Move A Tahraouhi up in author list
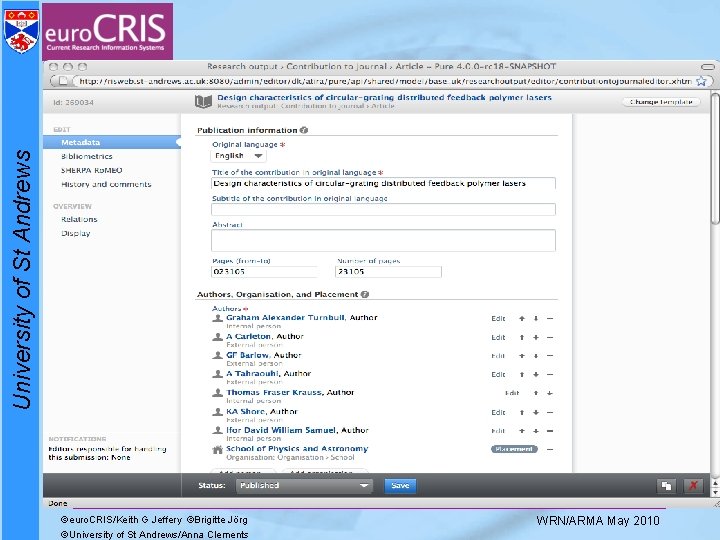This screenshot has height=540, width=720. coord(522,374)
